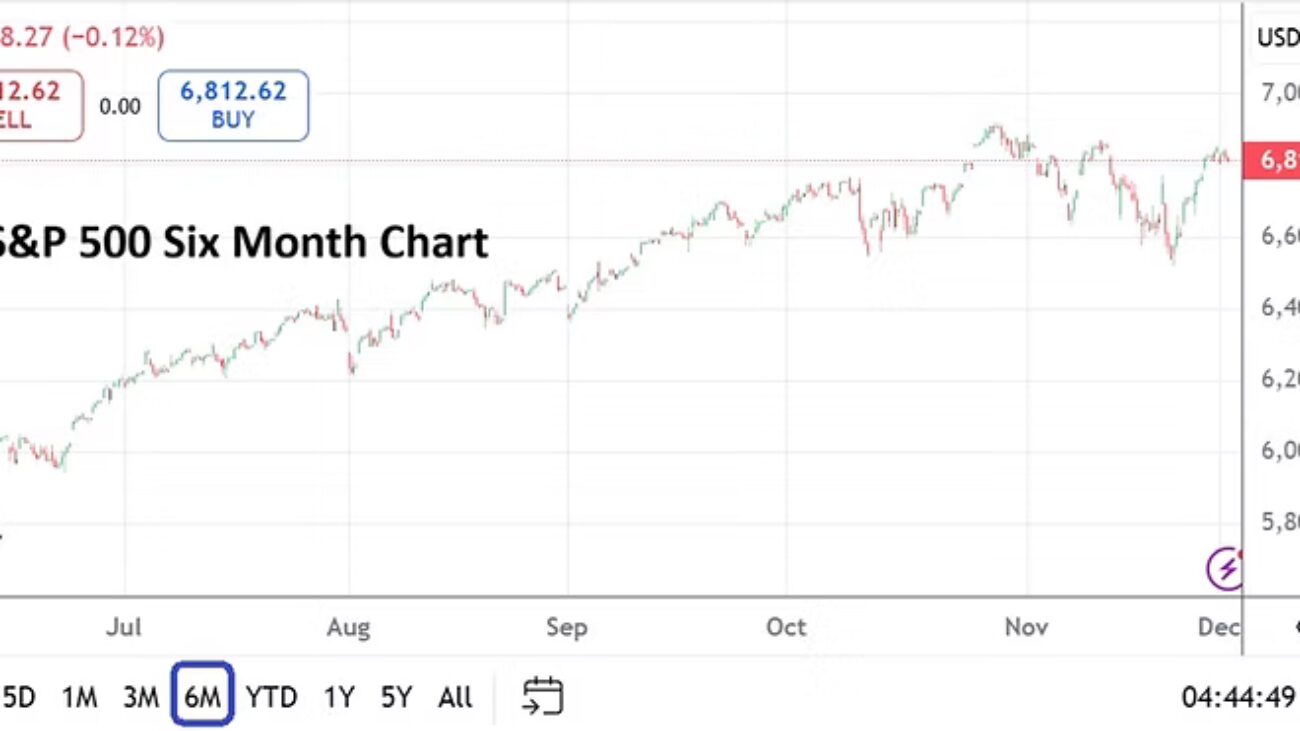This screenshot has height=731, width=1300.
Task: Click the 04:44:49 clock timezone display
Action: (1237, 696)
